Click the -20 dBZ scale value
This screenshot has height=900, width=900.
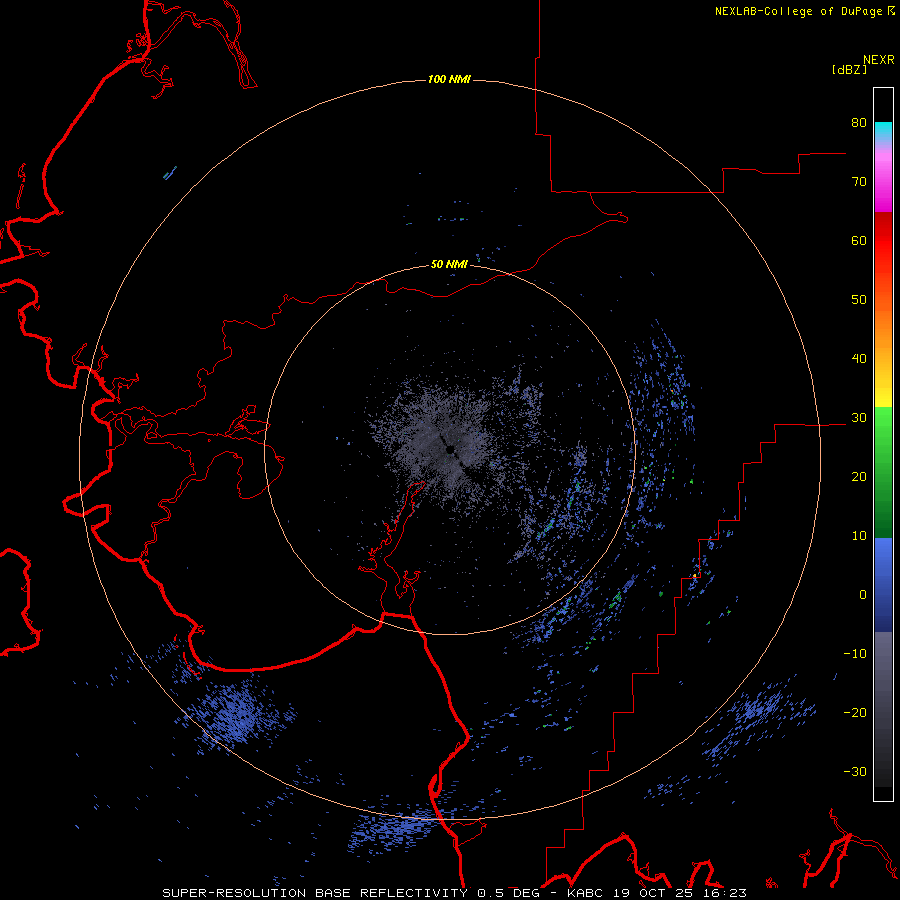[x=855, y=713]
